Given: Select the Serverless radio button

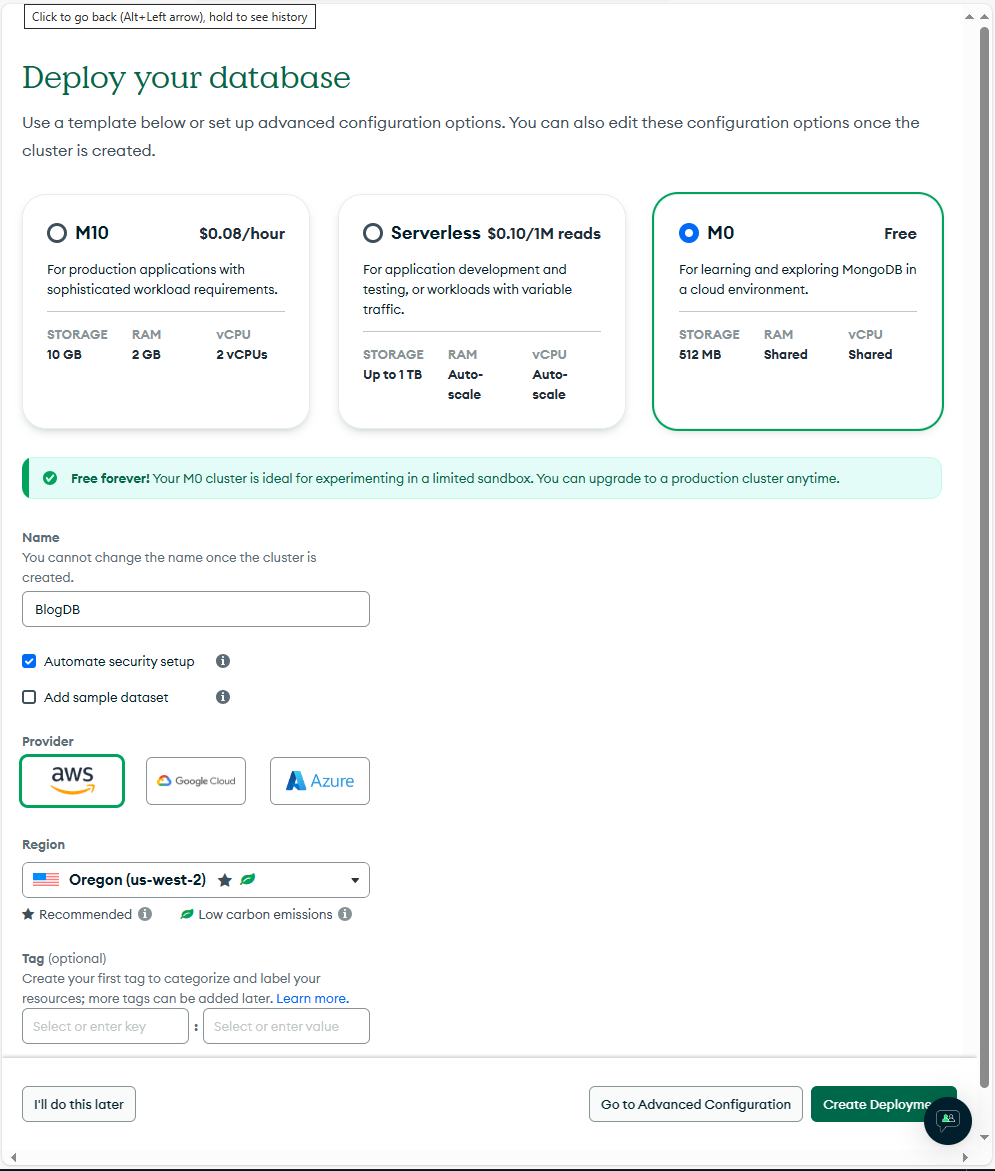Looking at the screenshot, I should click(x=373, y=233).
